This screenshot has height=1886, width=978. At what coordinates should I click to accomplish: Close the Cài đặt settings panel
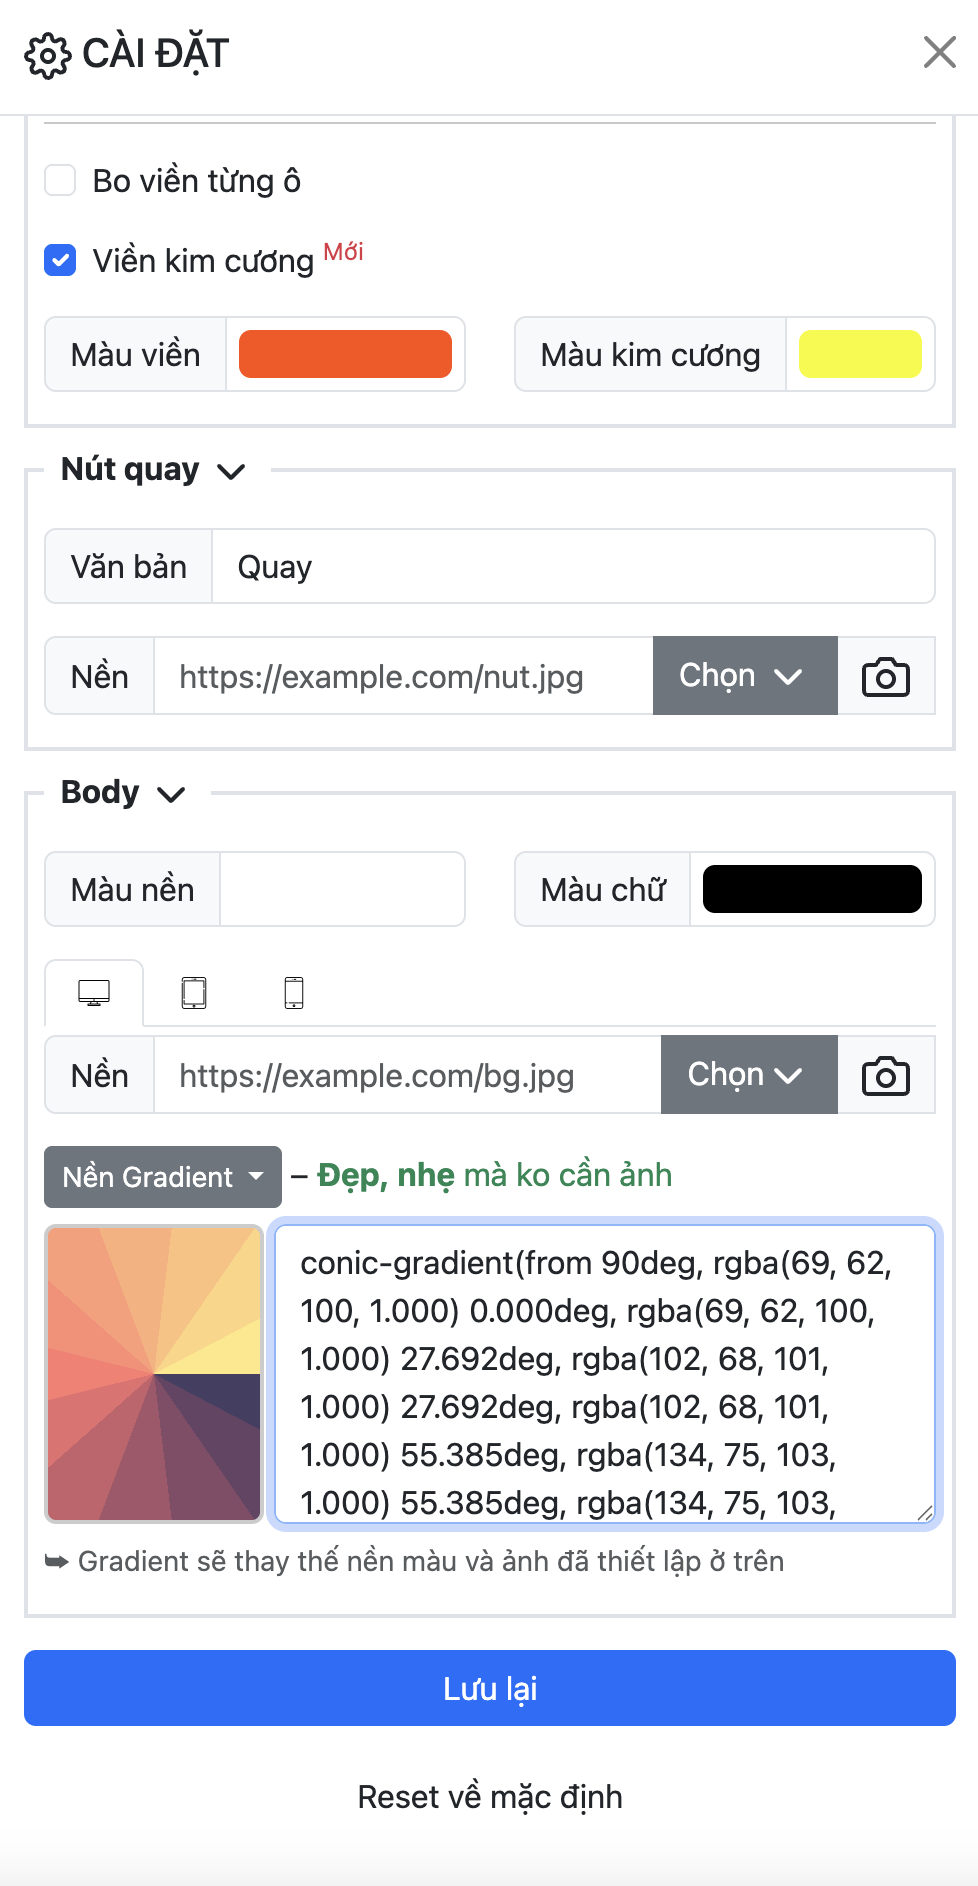939,52
